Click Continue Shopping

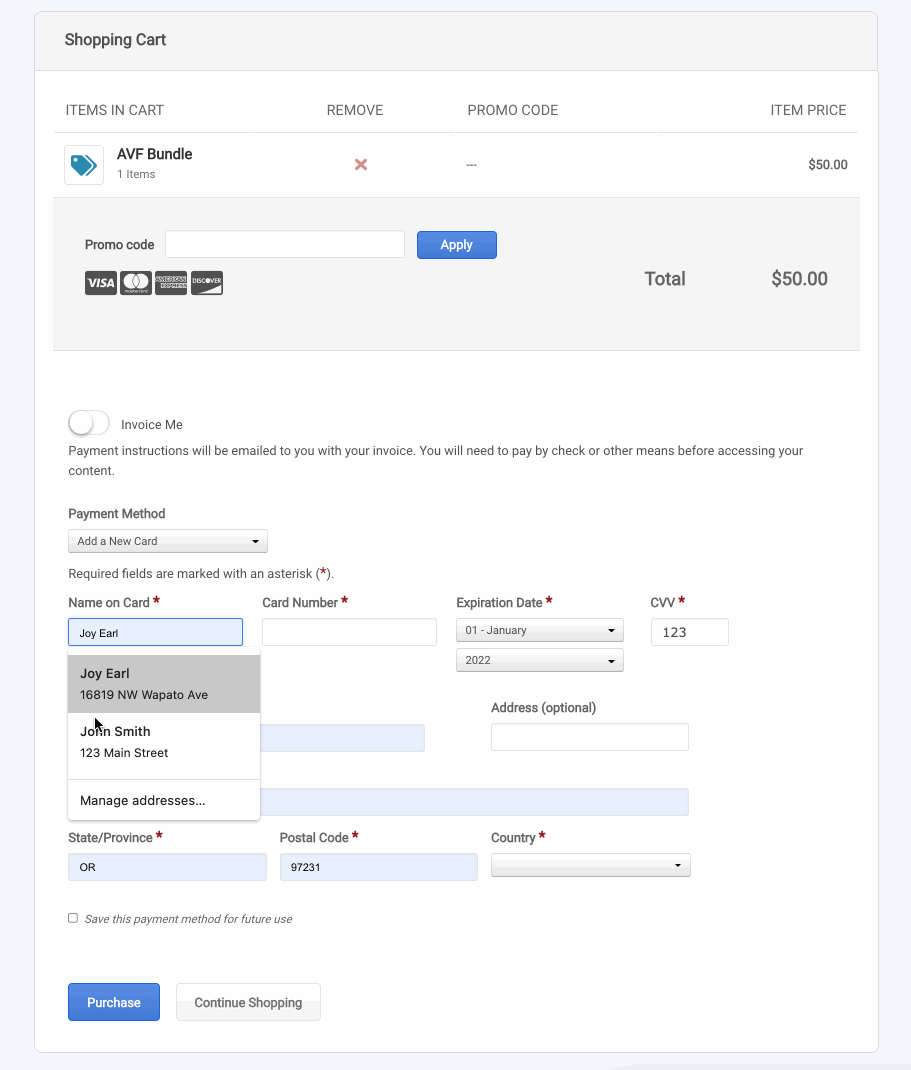[x=247, y=1002]
